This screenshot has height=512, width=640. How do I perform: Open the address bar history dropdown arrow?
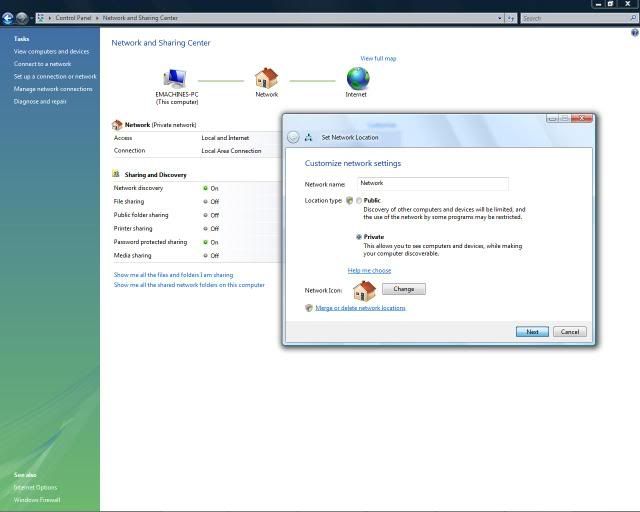[x=498, y=18]
